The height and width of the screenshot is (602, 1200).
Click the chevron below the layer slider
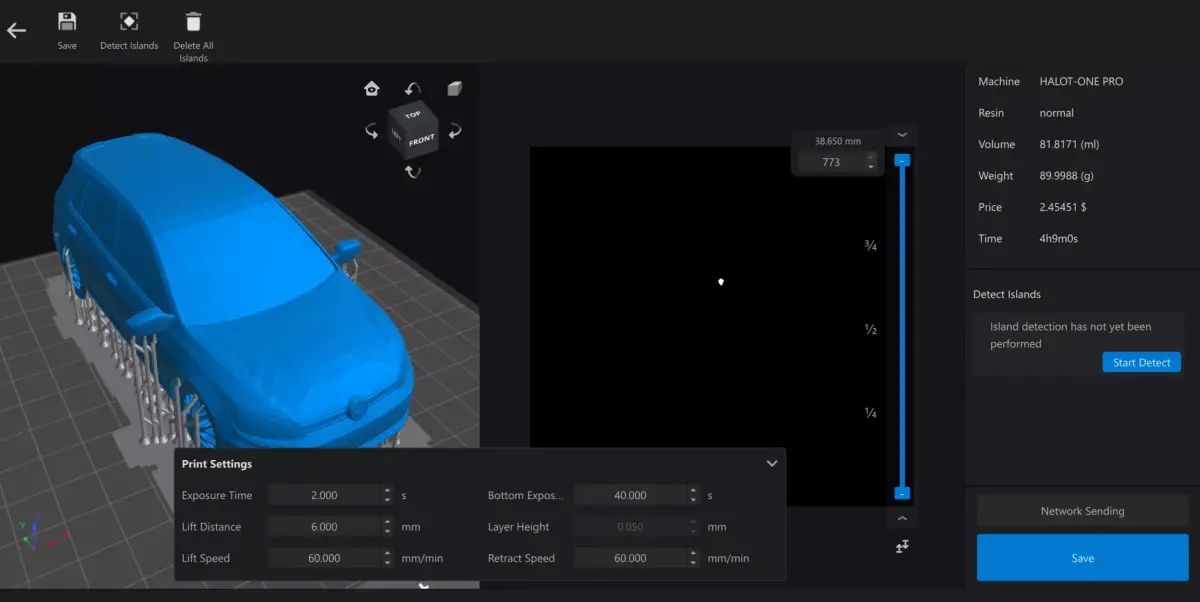tap(902, 518)
